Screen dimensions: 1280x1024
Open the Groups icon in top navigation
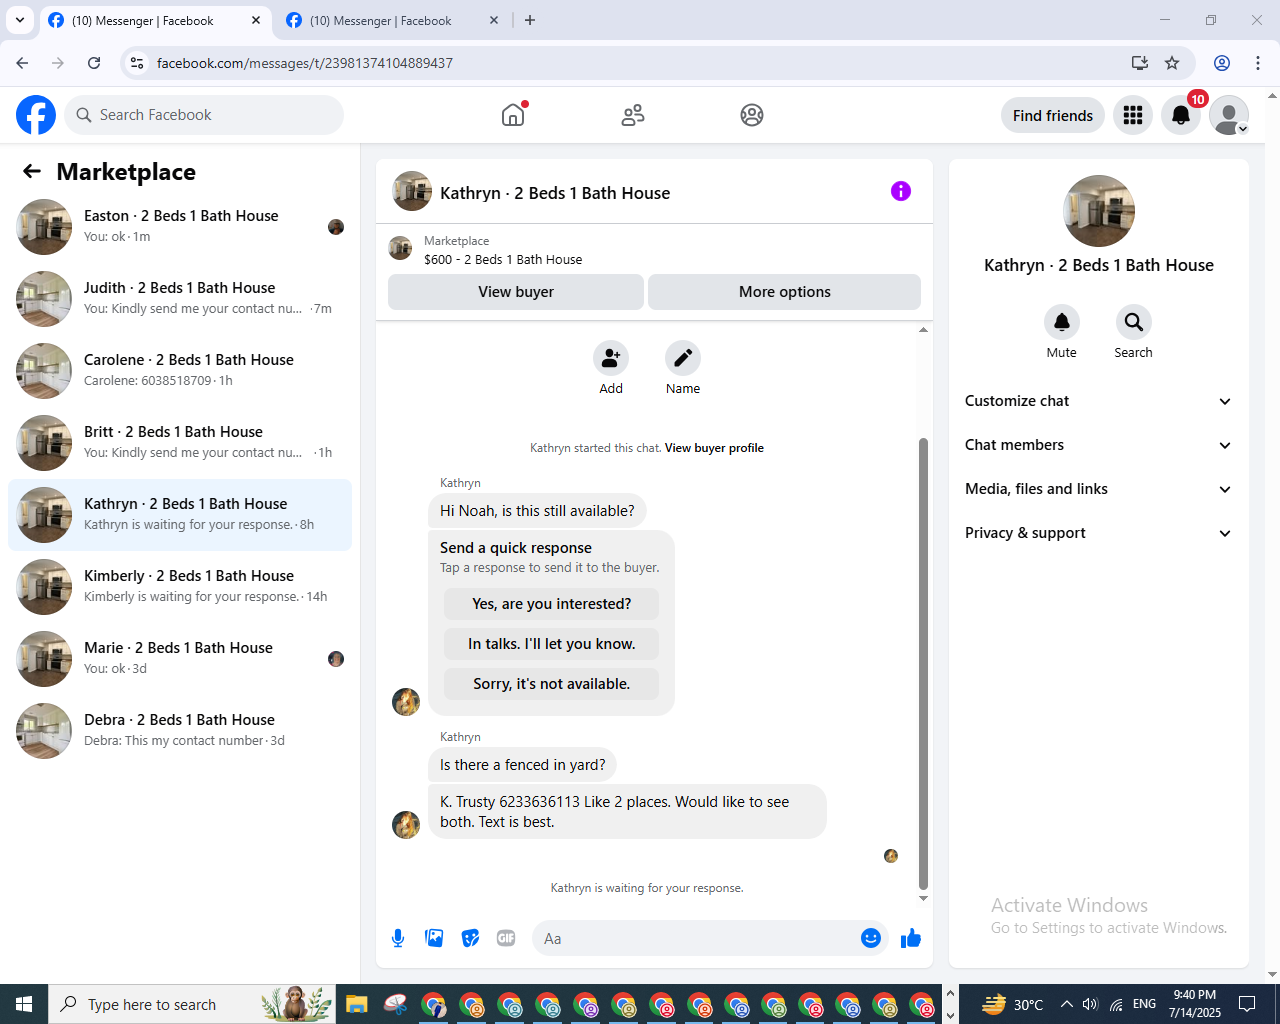[x=752, y=115]
